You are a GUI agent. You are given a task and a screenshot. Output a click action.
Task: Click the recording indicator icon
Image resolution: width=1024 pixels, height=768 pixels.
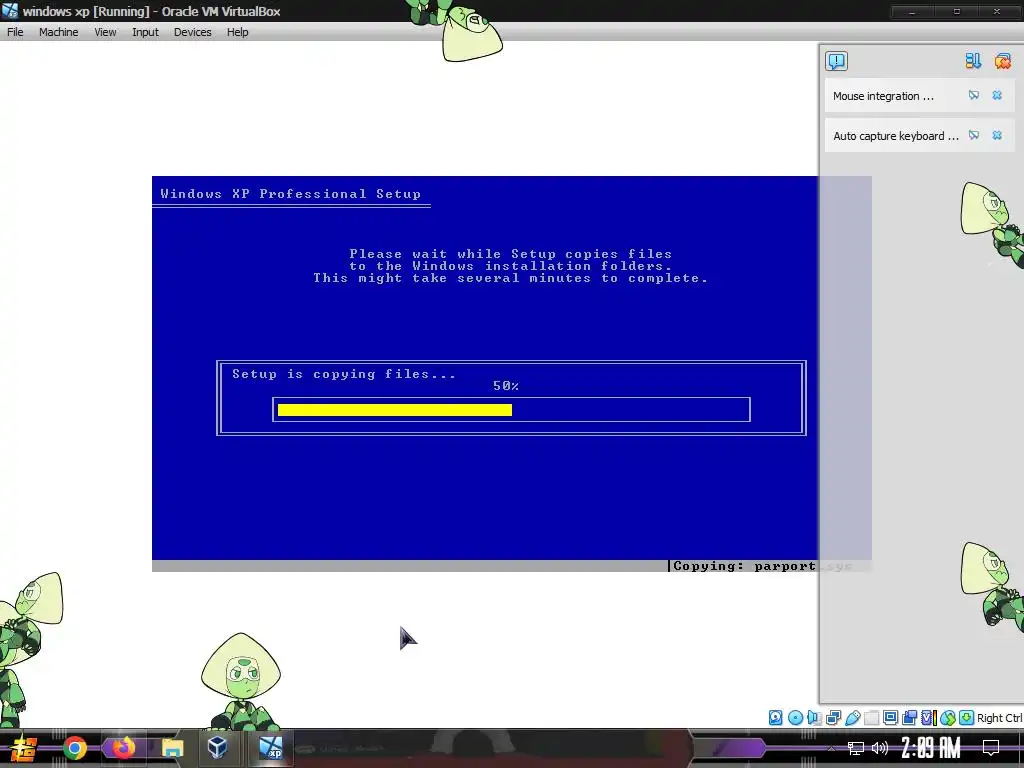coord(909,718)
